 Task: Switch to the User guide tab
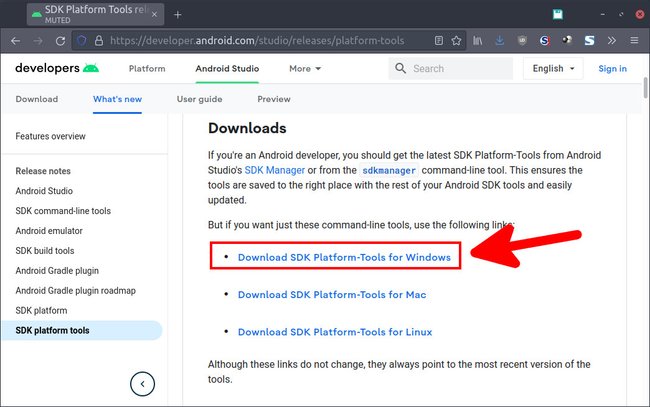(x=199, y=99)
